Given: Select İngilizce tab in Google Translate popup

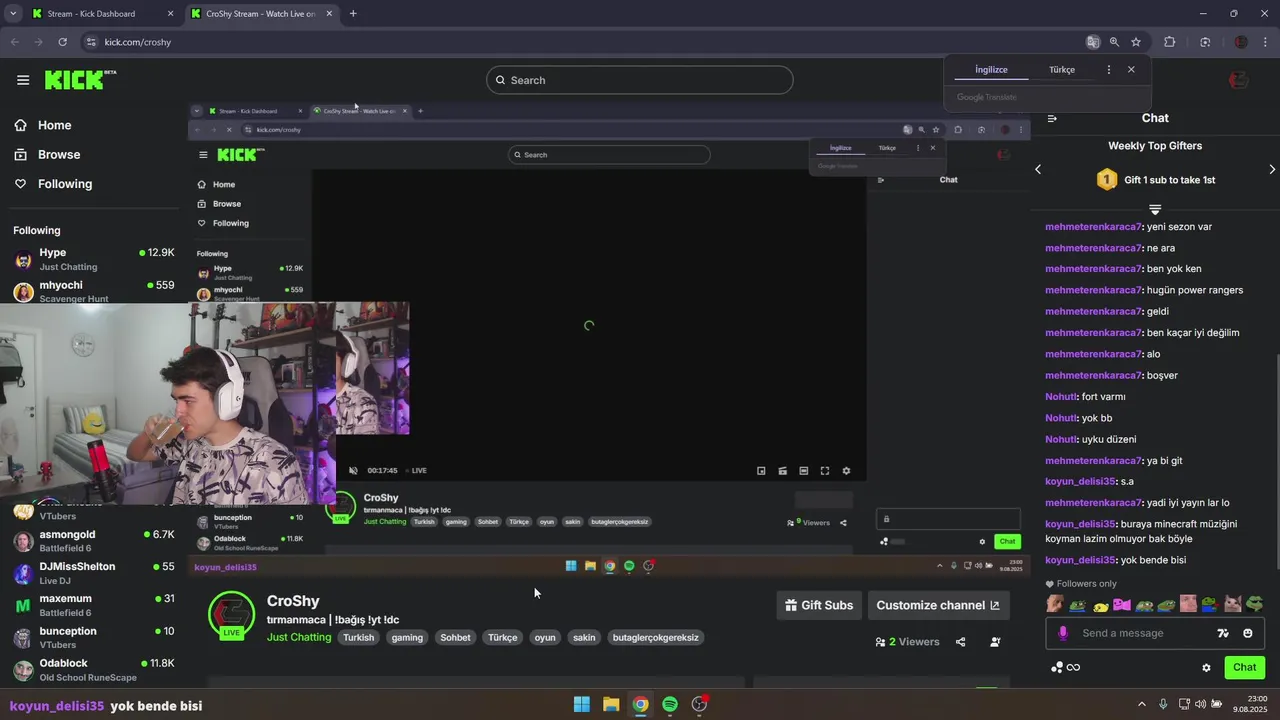Looking at the screenshot, I should pyautogui.click(x=991, y=70).
